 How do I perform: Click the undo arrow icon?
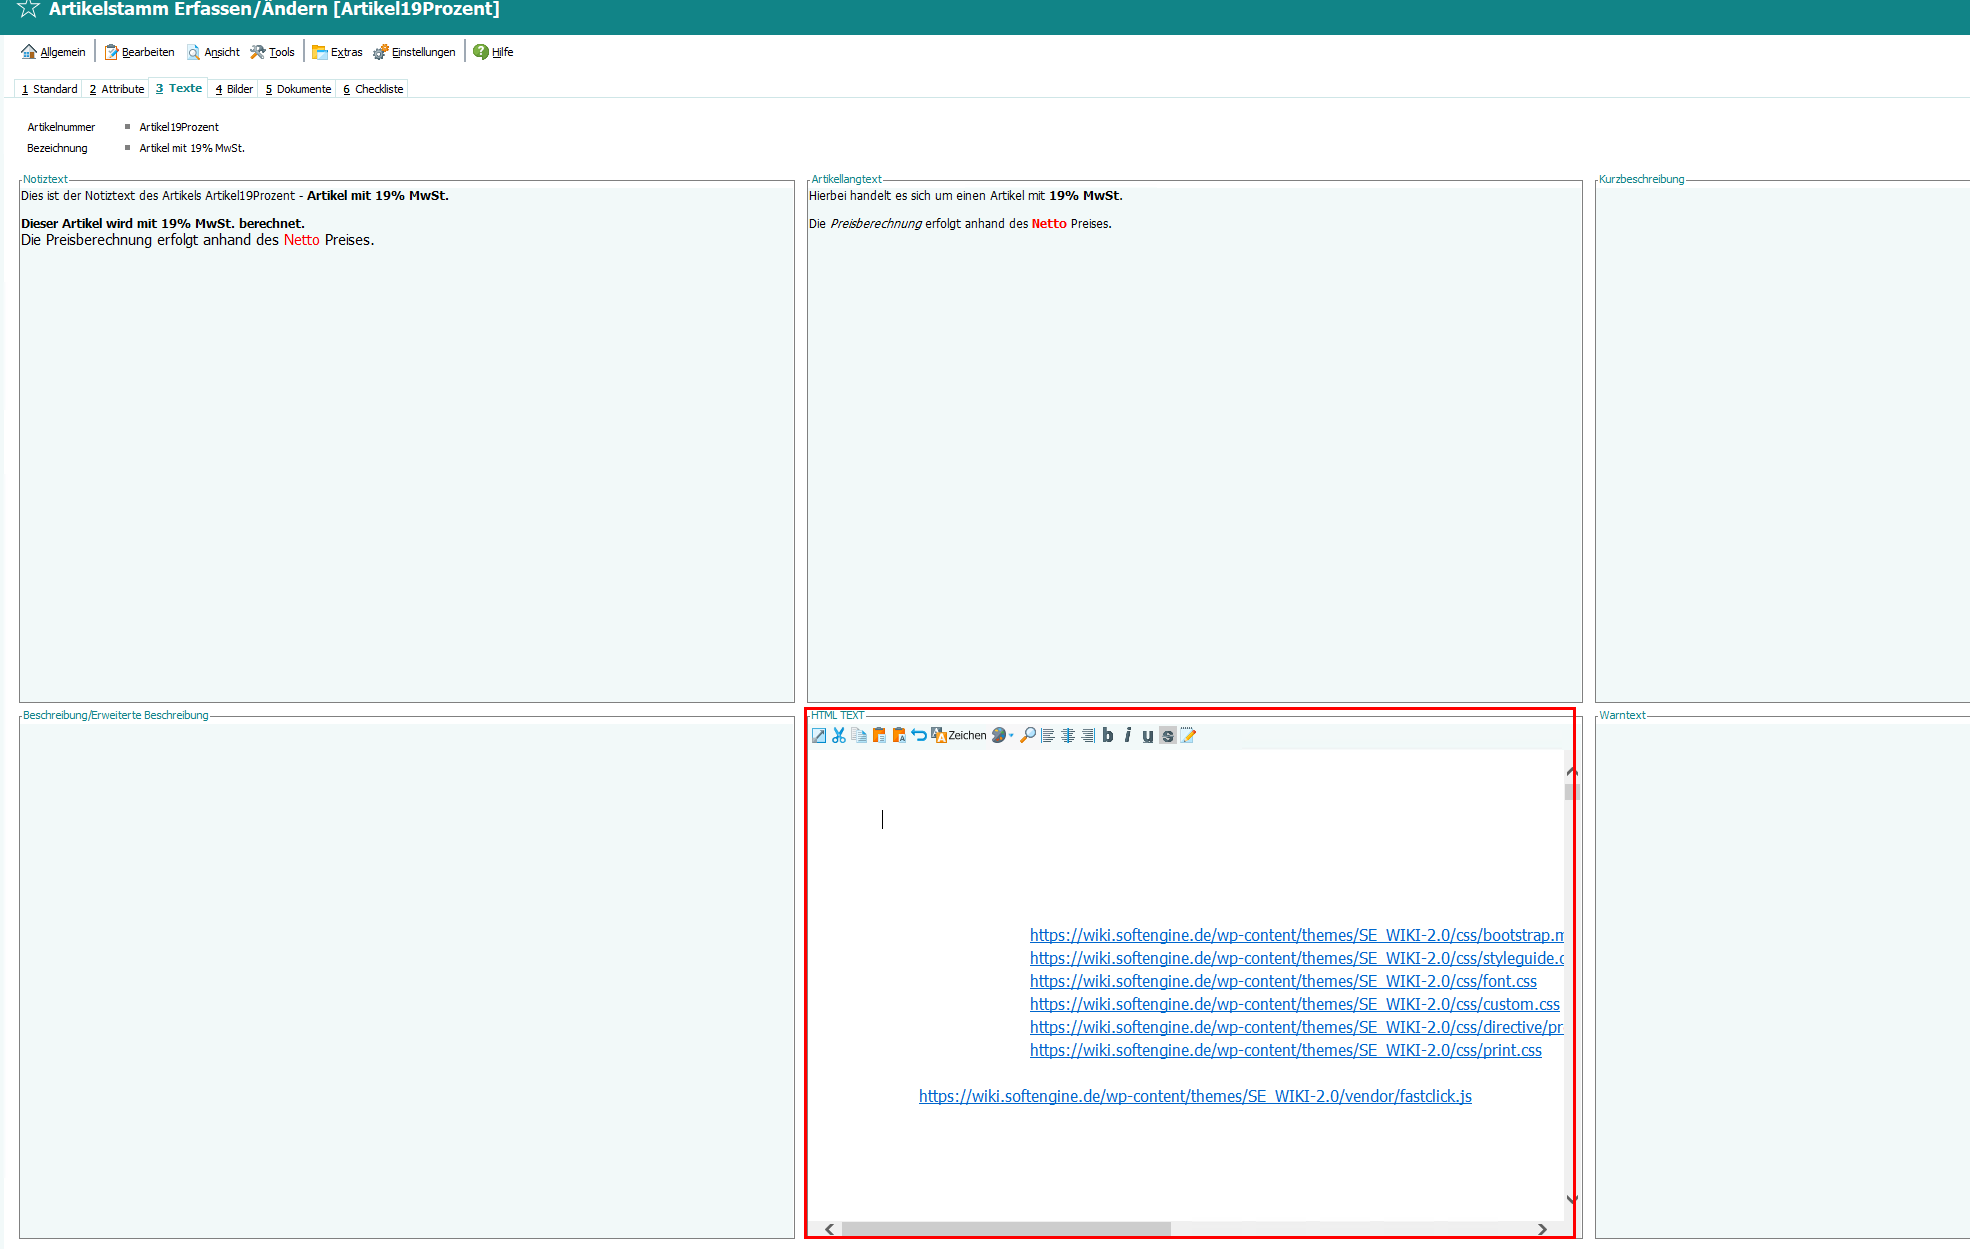click(919, 735)
